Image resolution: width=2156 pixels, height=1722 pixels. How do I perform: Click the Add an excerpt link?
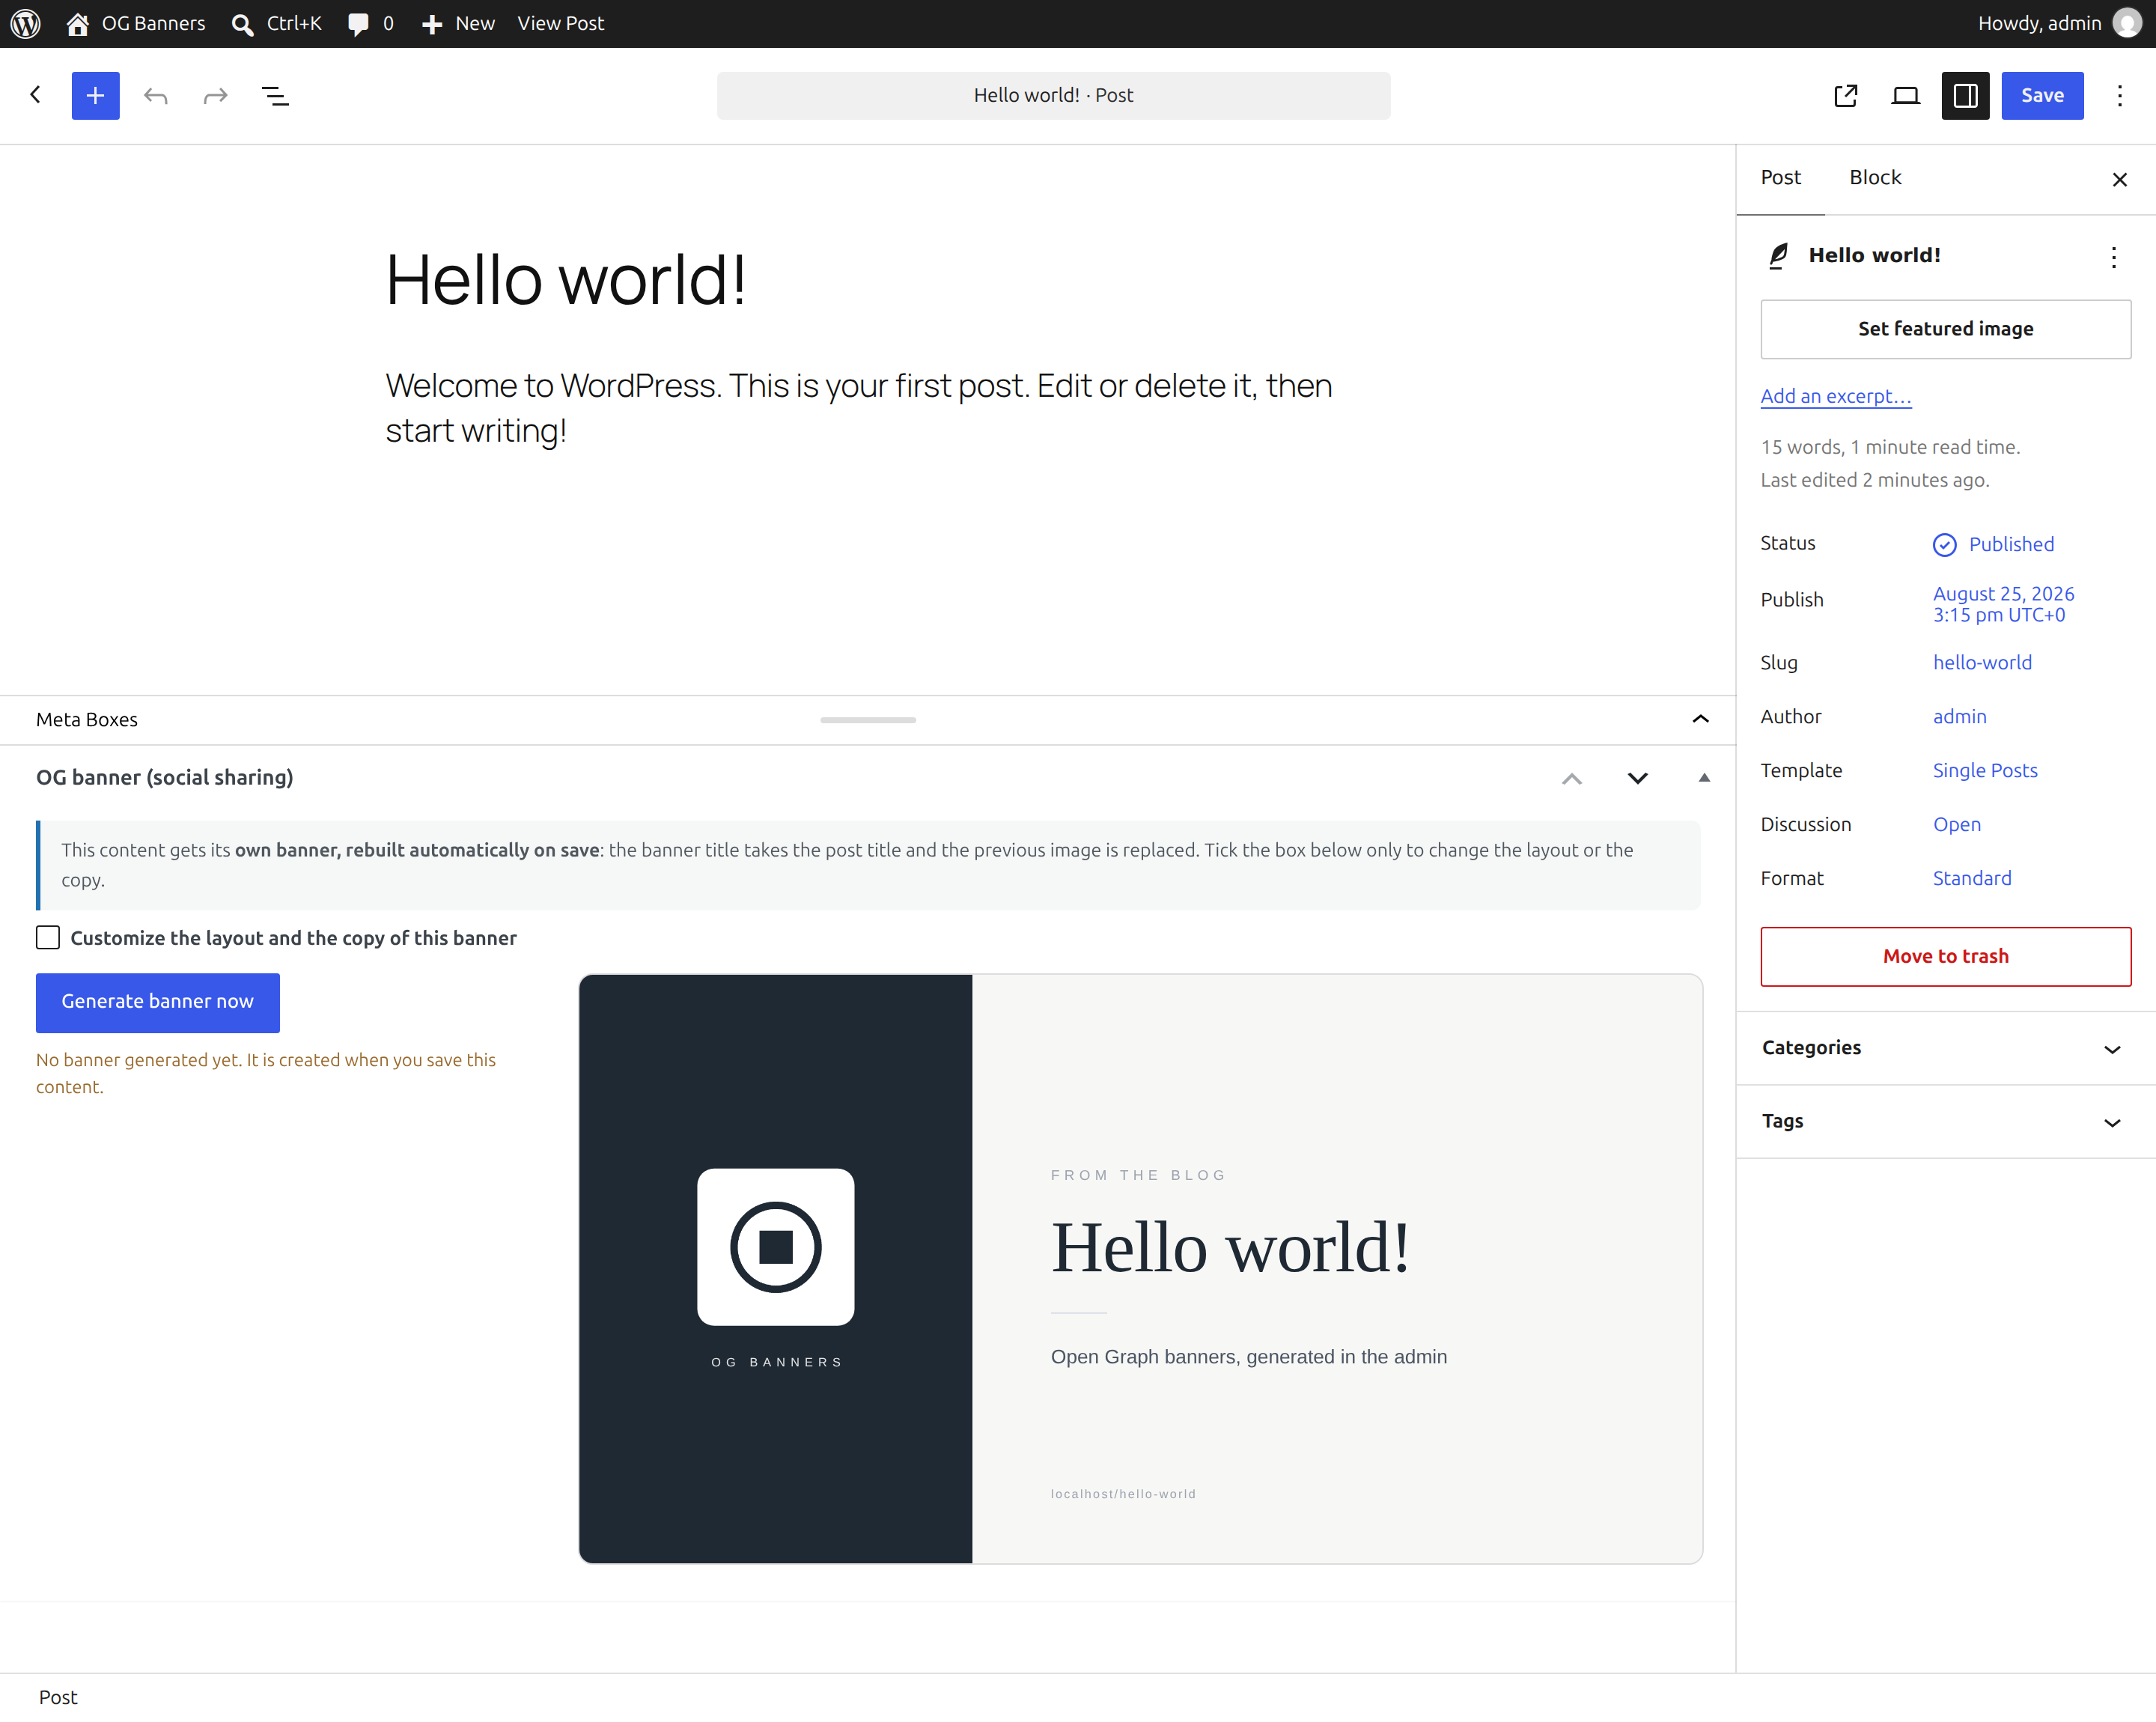[x=1835, y=396]
